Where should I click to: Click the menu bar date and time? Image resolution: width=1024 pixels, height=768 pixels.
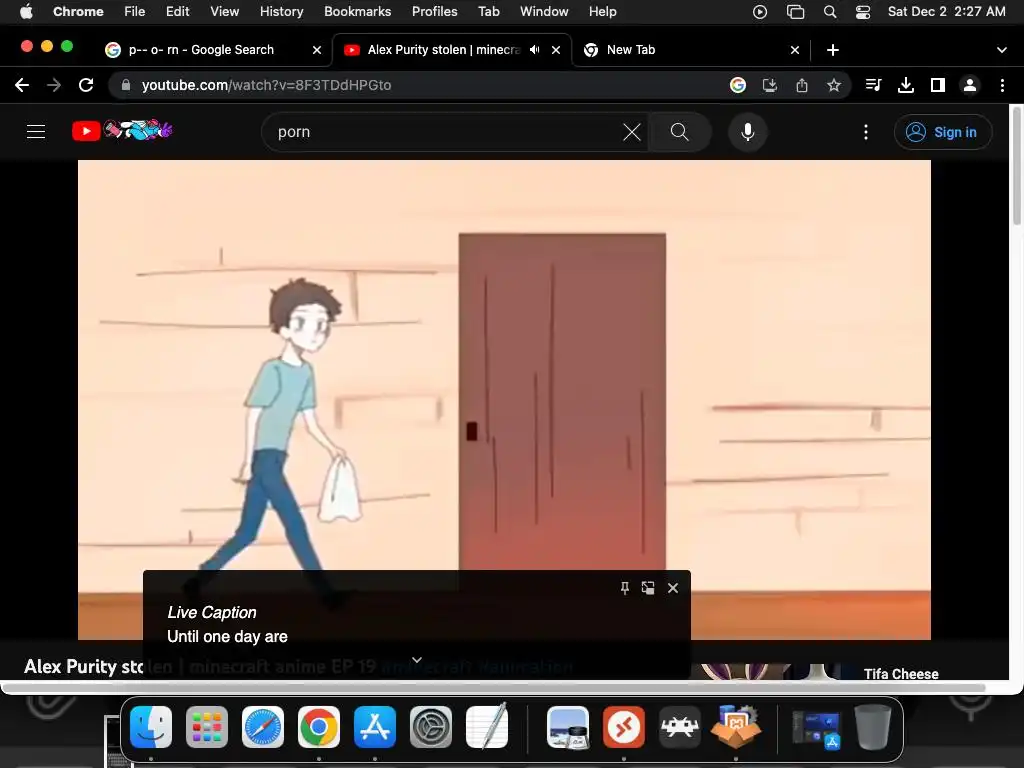click(946, 11)
